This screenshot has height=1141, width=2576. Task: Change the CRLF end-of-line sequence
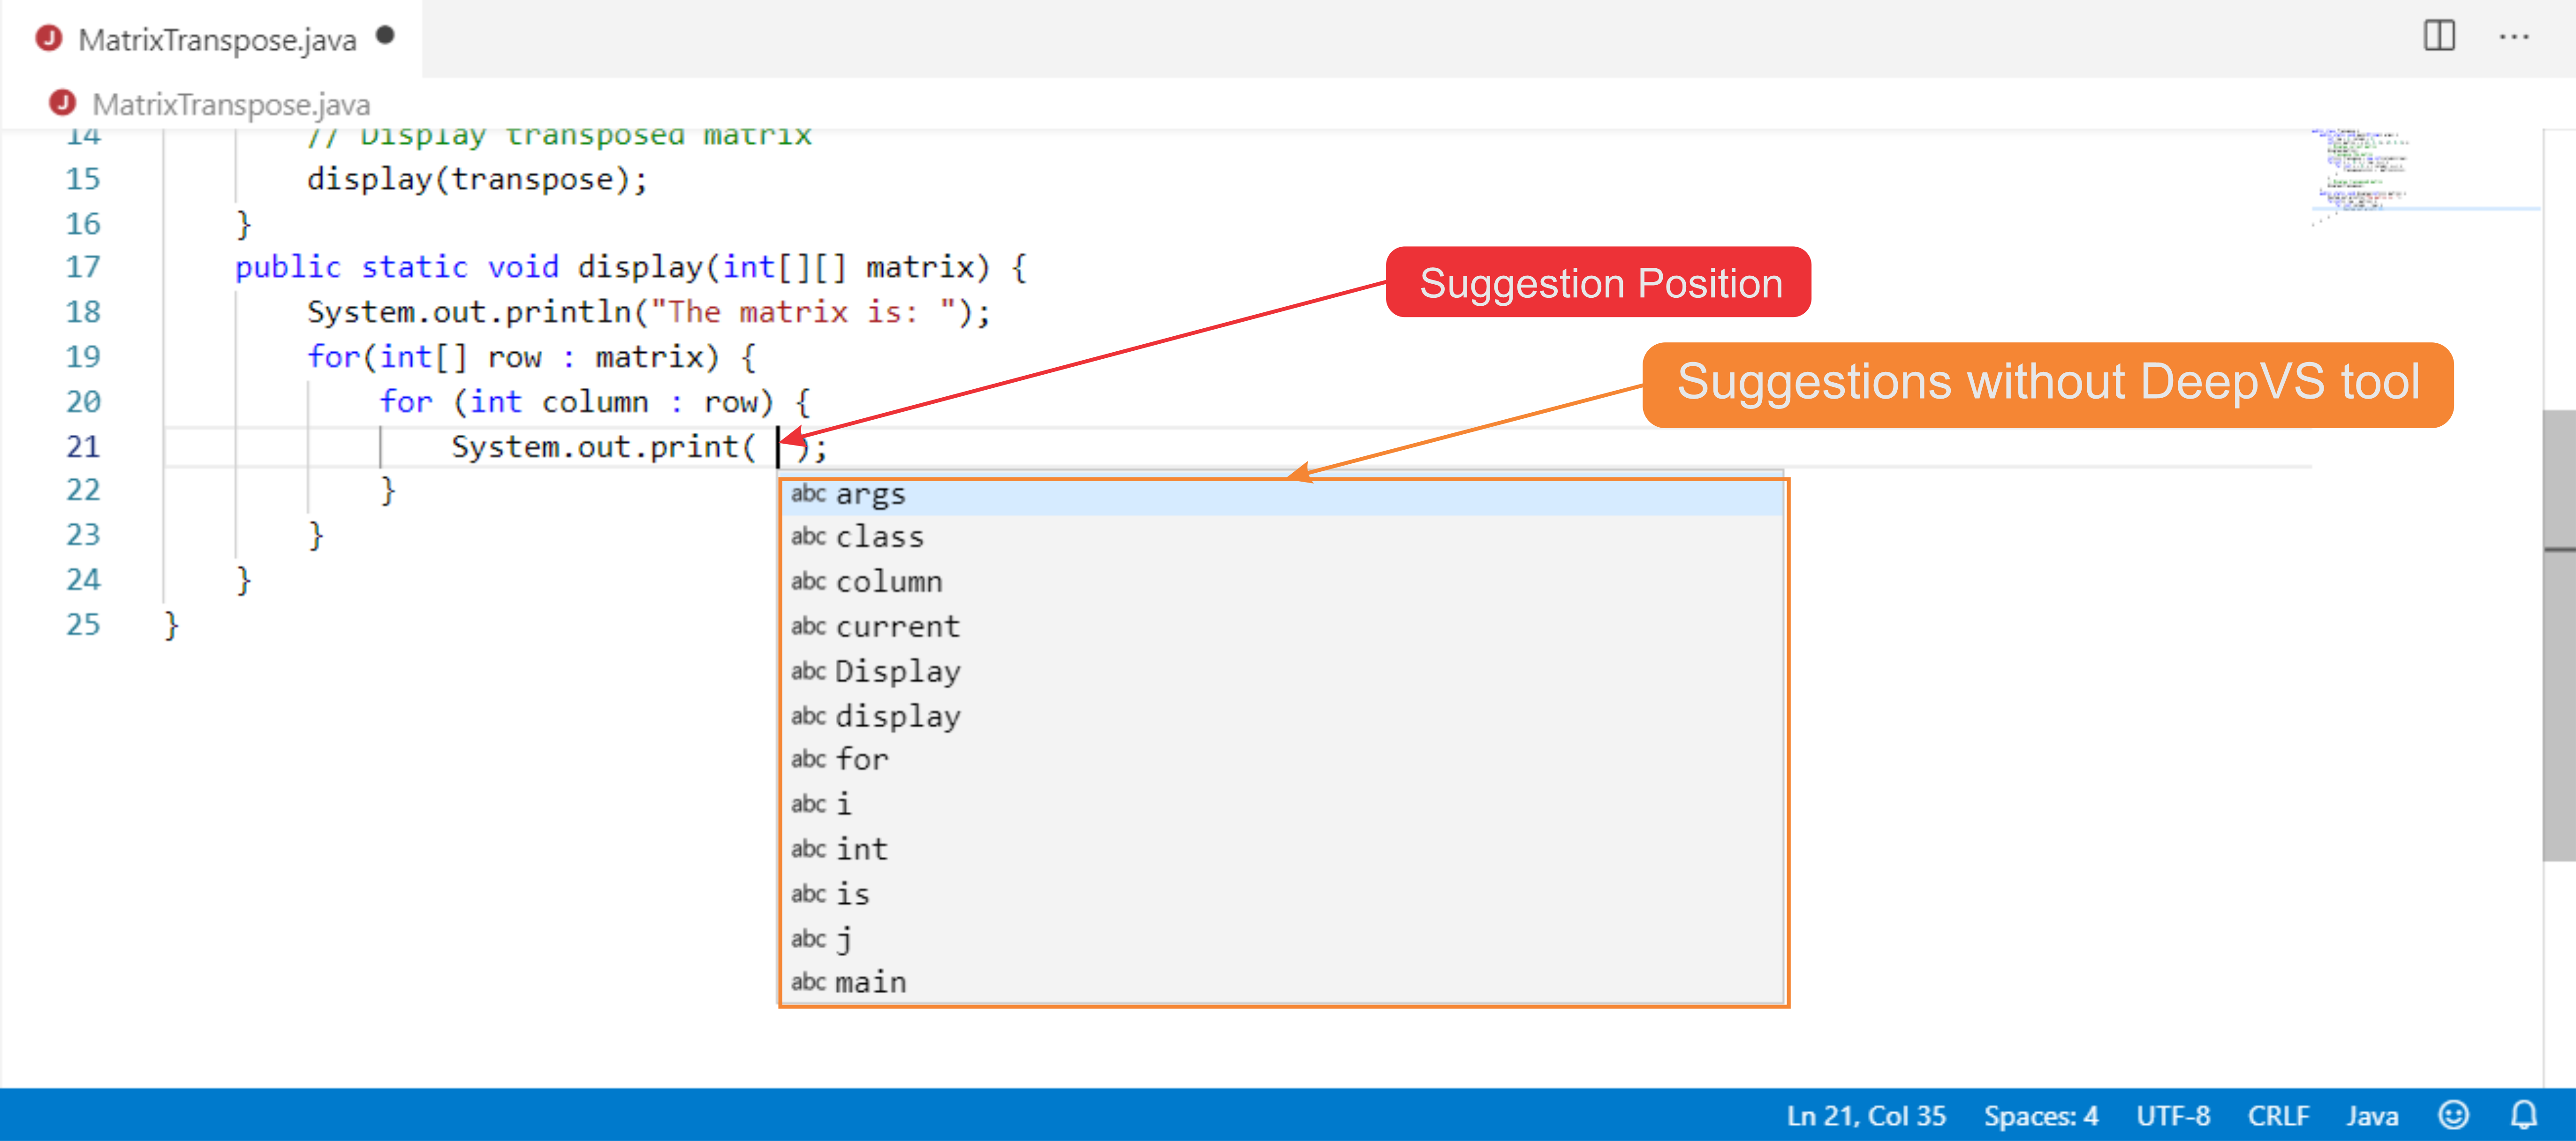coord(2278,1115)
